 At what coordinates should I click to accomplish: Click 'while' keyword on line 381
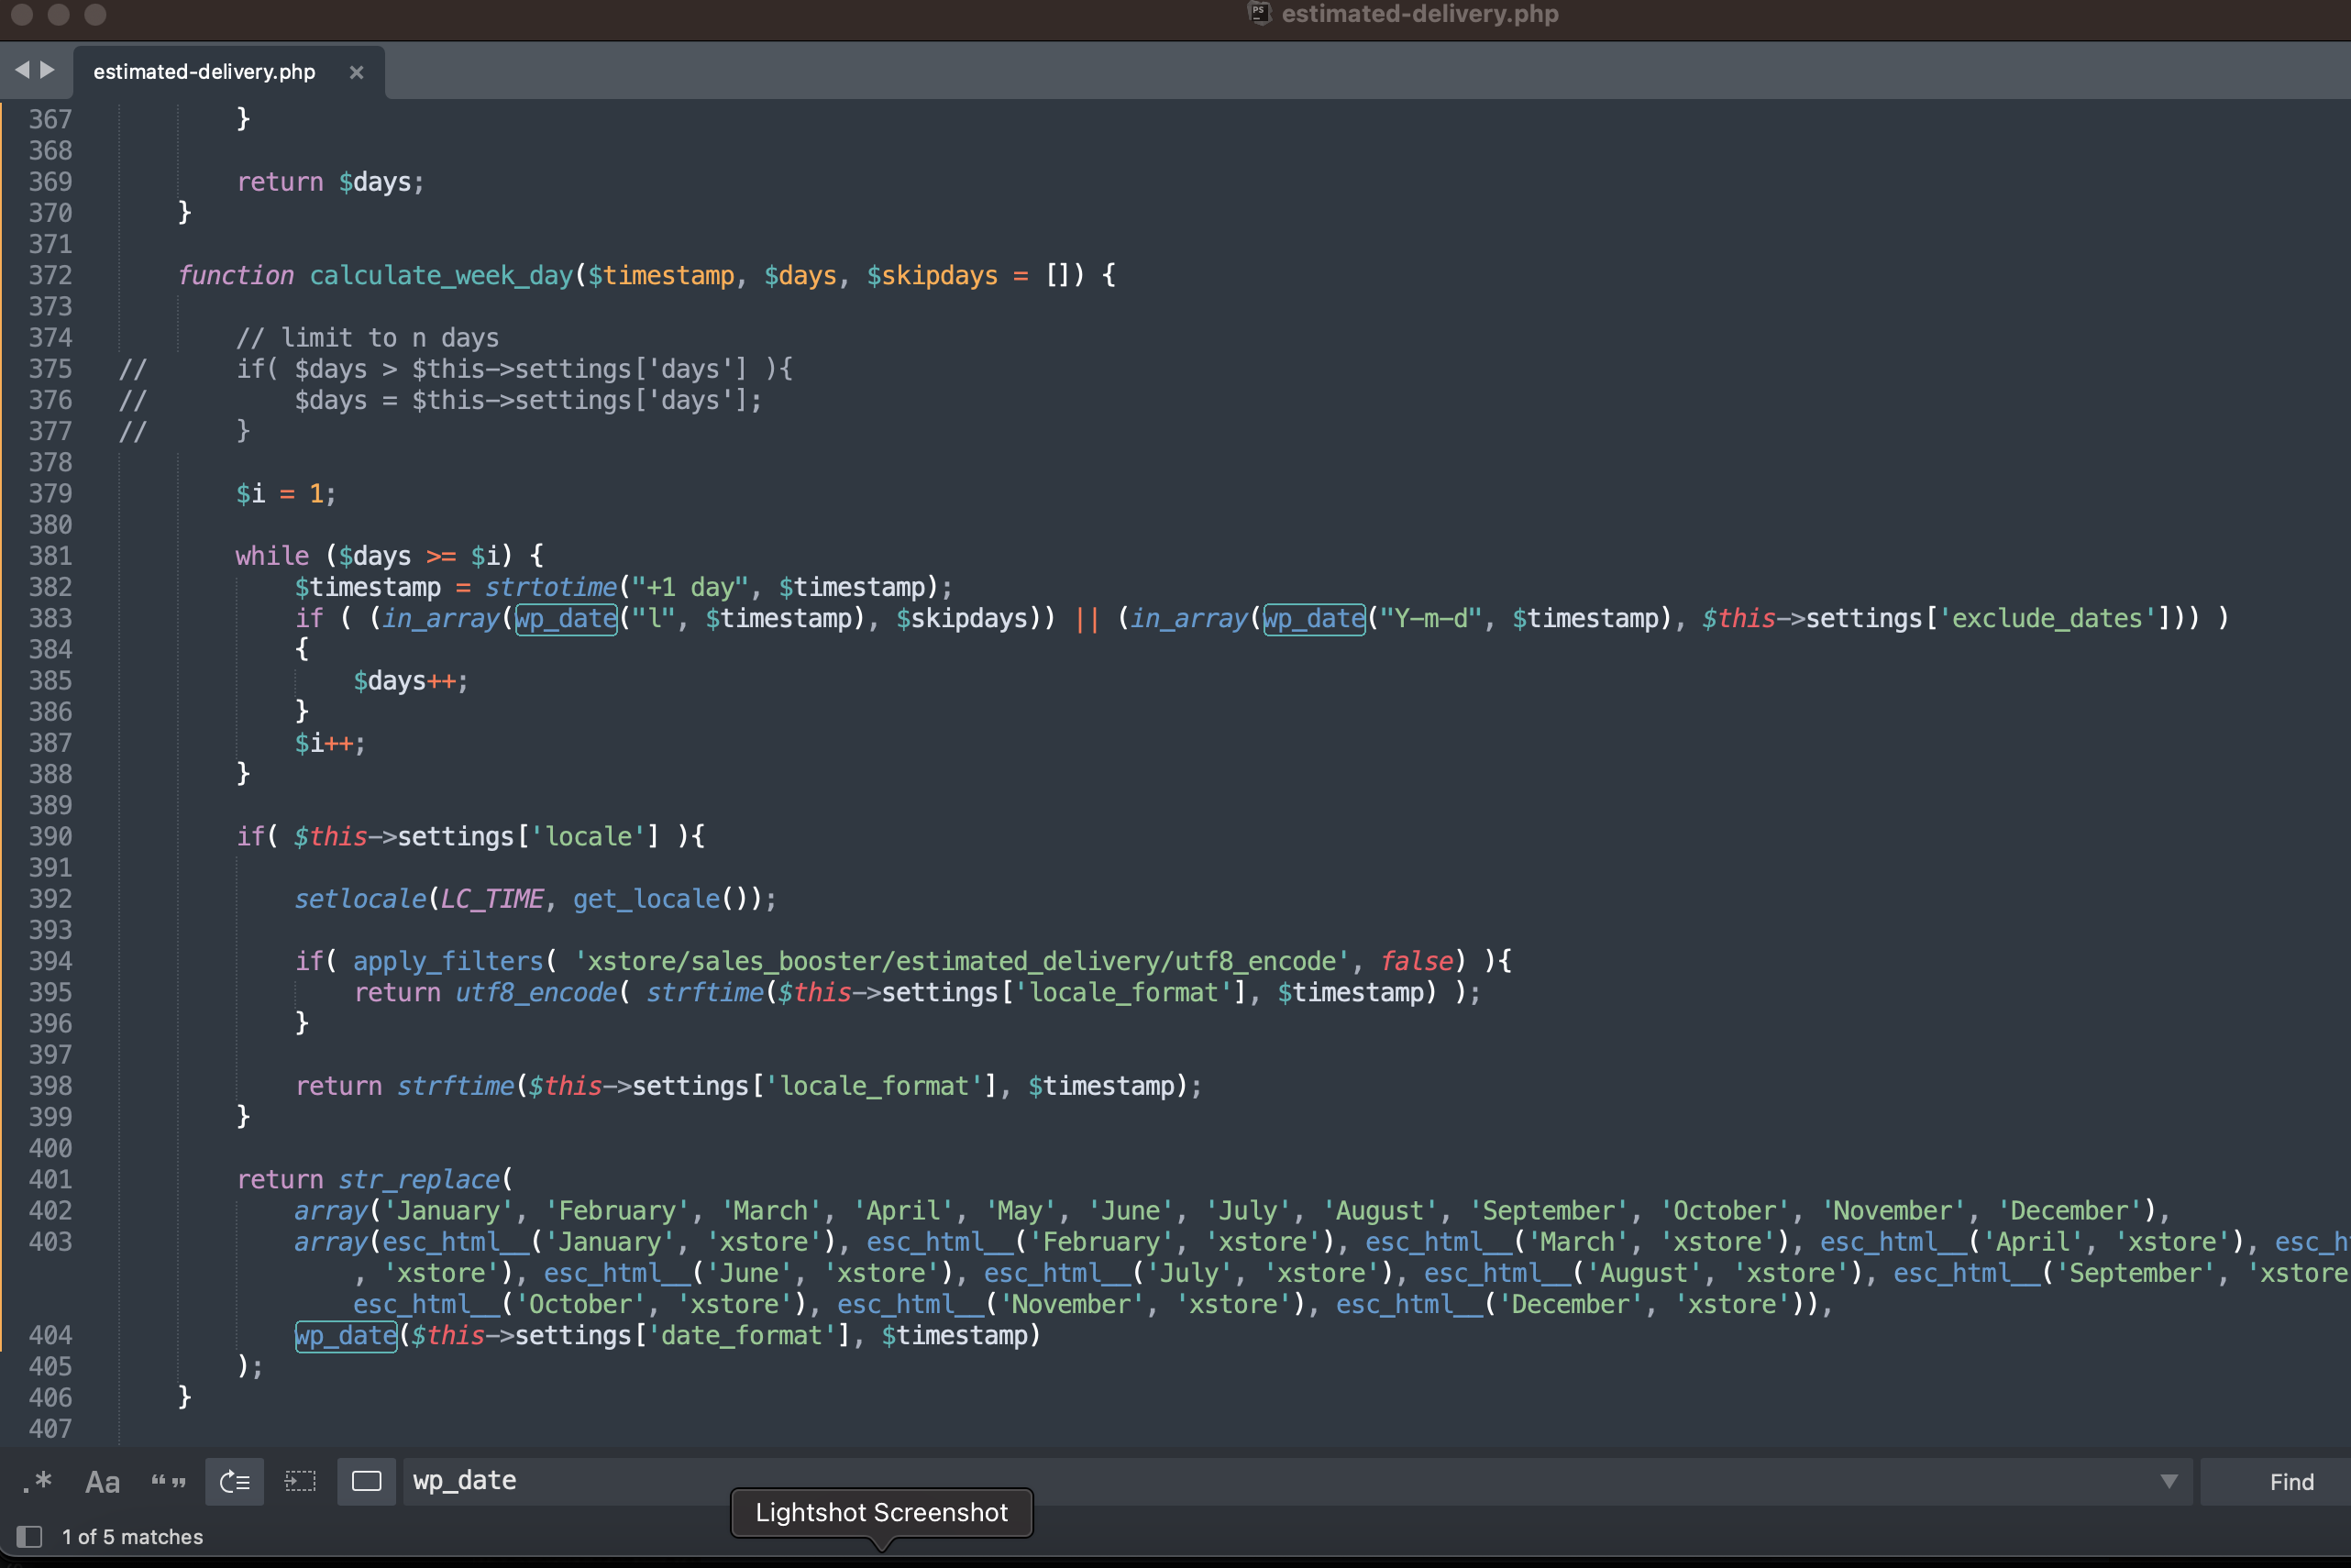(x=272, y=556)
